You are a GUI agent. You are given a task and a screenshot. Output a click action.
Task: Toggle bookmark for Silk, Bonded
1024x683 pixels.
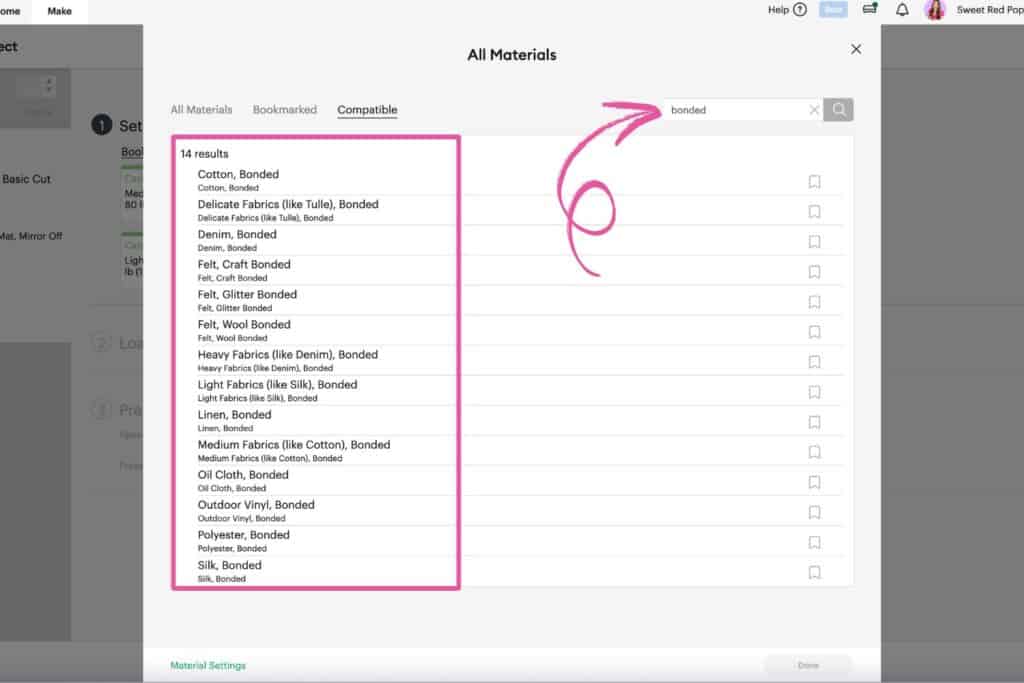point(814,572)
